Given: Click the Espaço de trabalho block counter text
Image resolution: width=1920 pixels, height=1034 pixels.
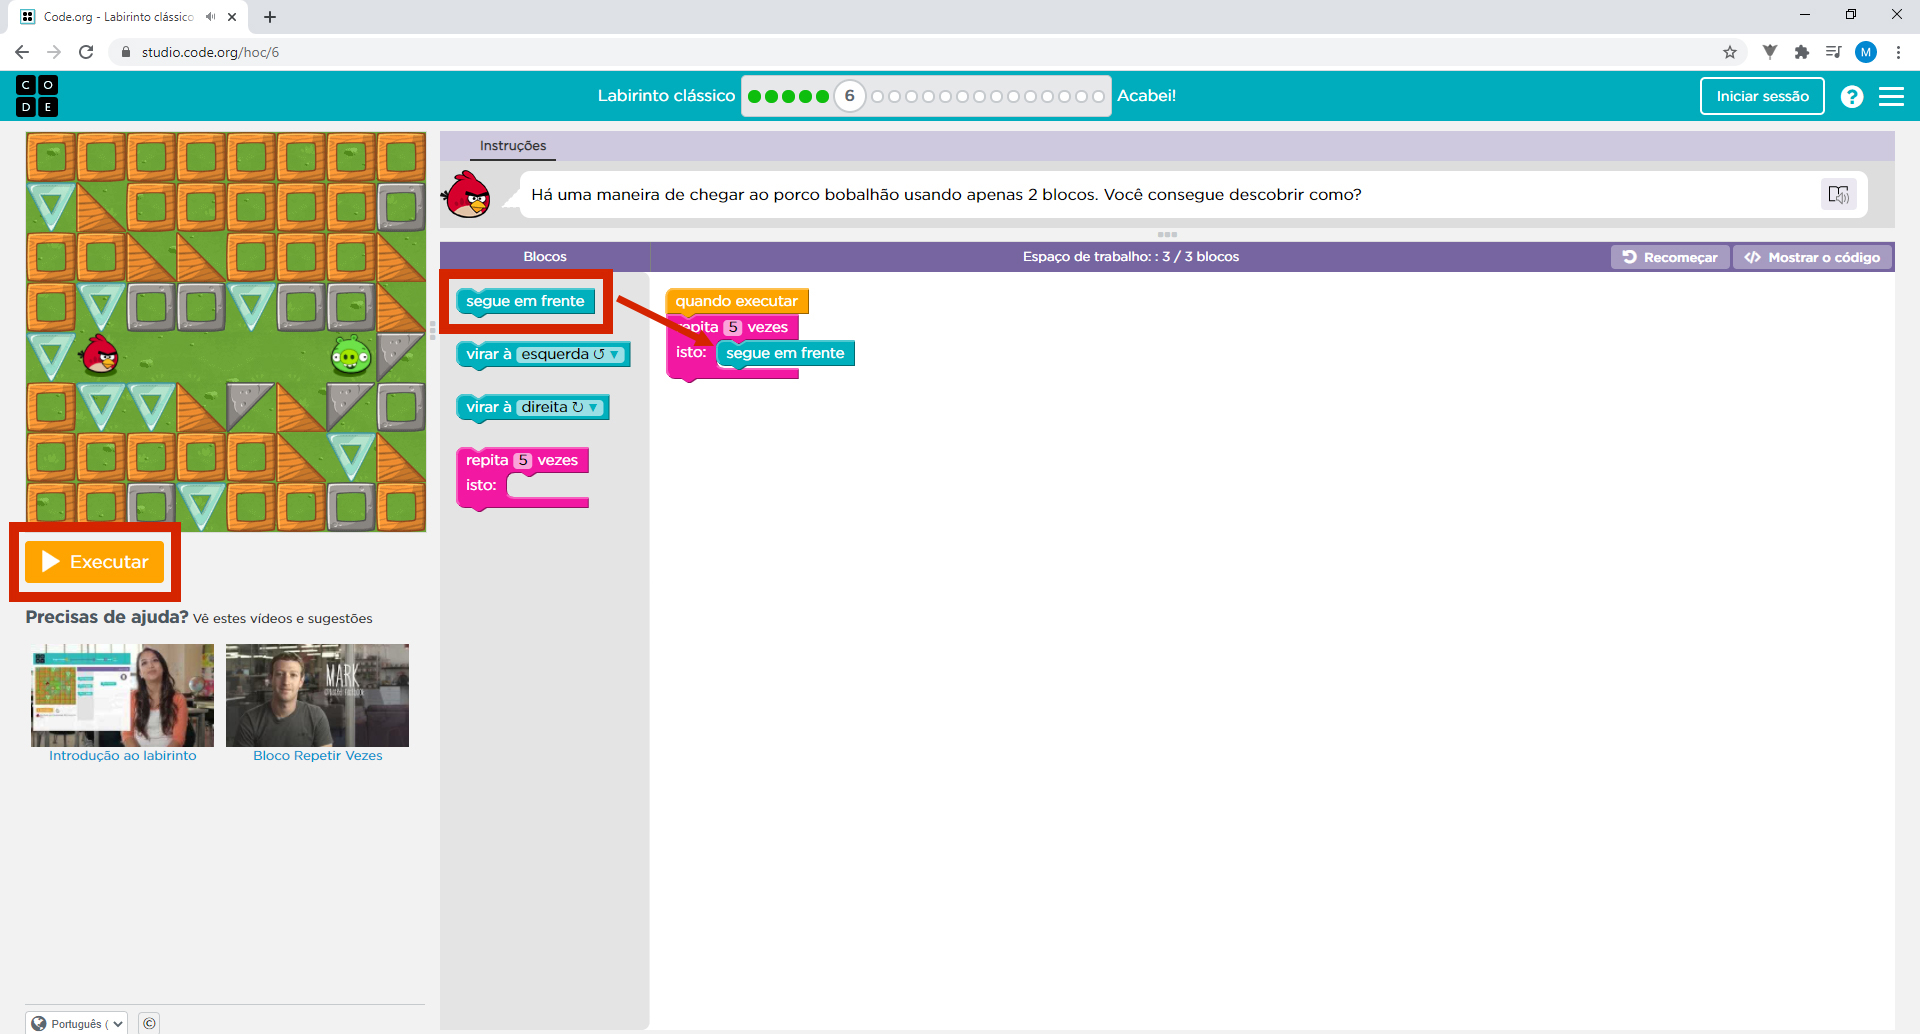Looking at the screenshot, I should (1130, 257).
